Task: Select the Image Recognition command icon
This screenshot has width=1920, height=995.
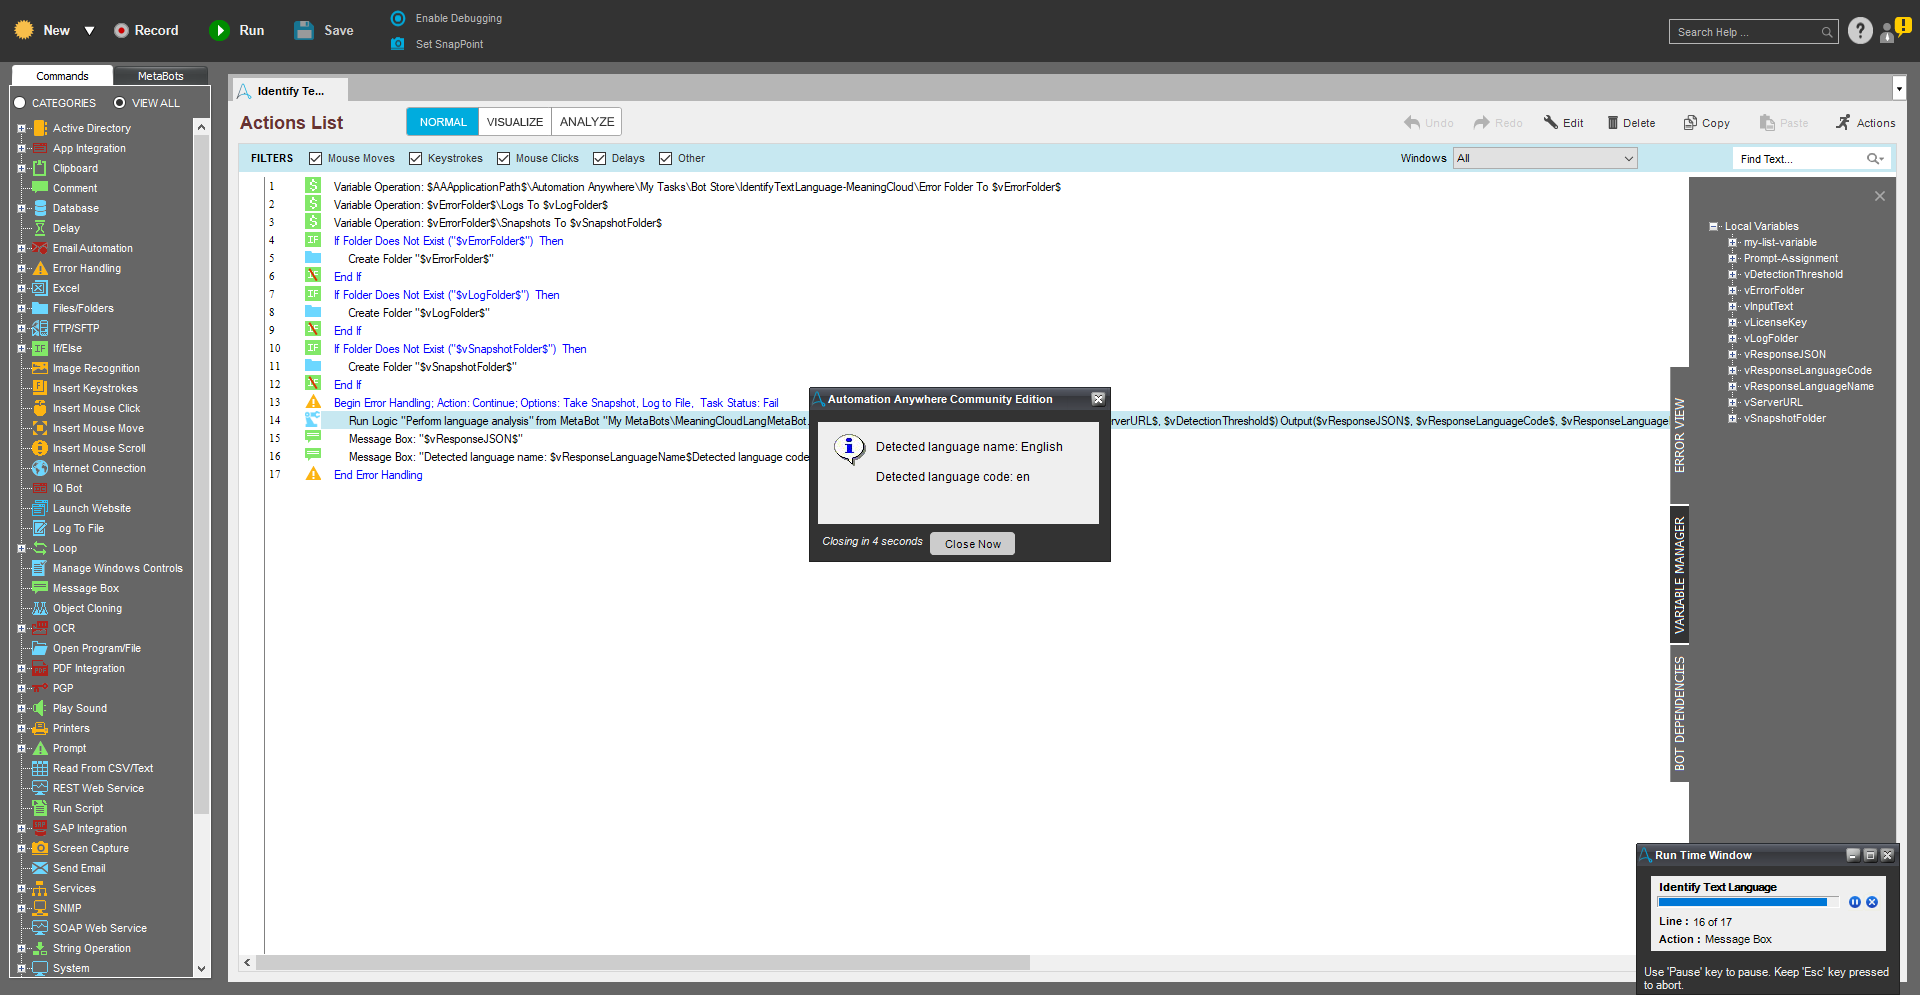Action: 40,368
